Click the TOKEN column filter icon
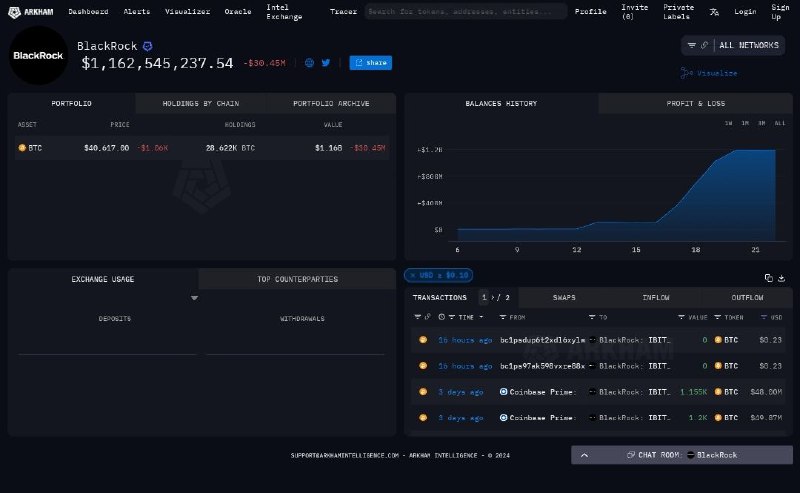The image size is (800, 493). tap(717, 317)
